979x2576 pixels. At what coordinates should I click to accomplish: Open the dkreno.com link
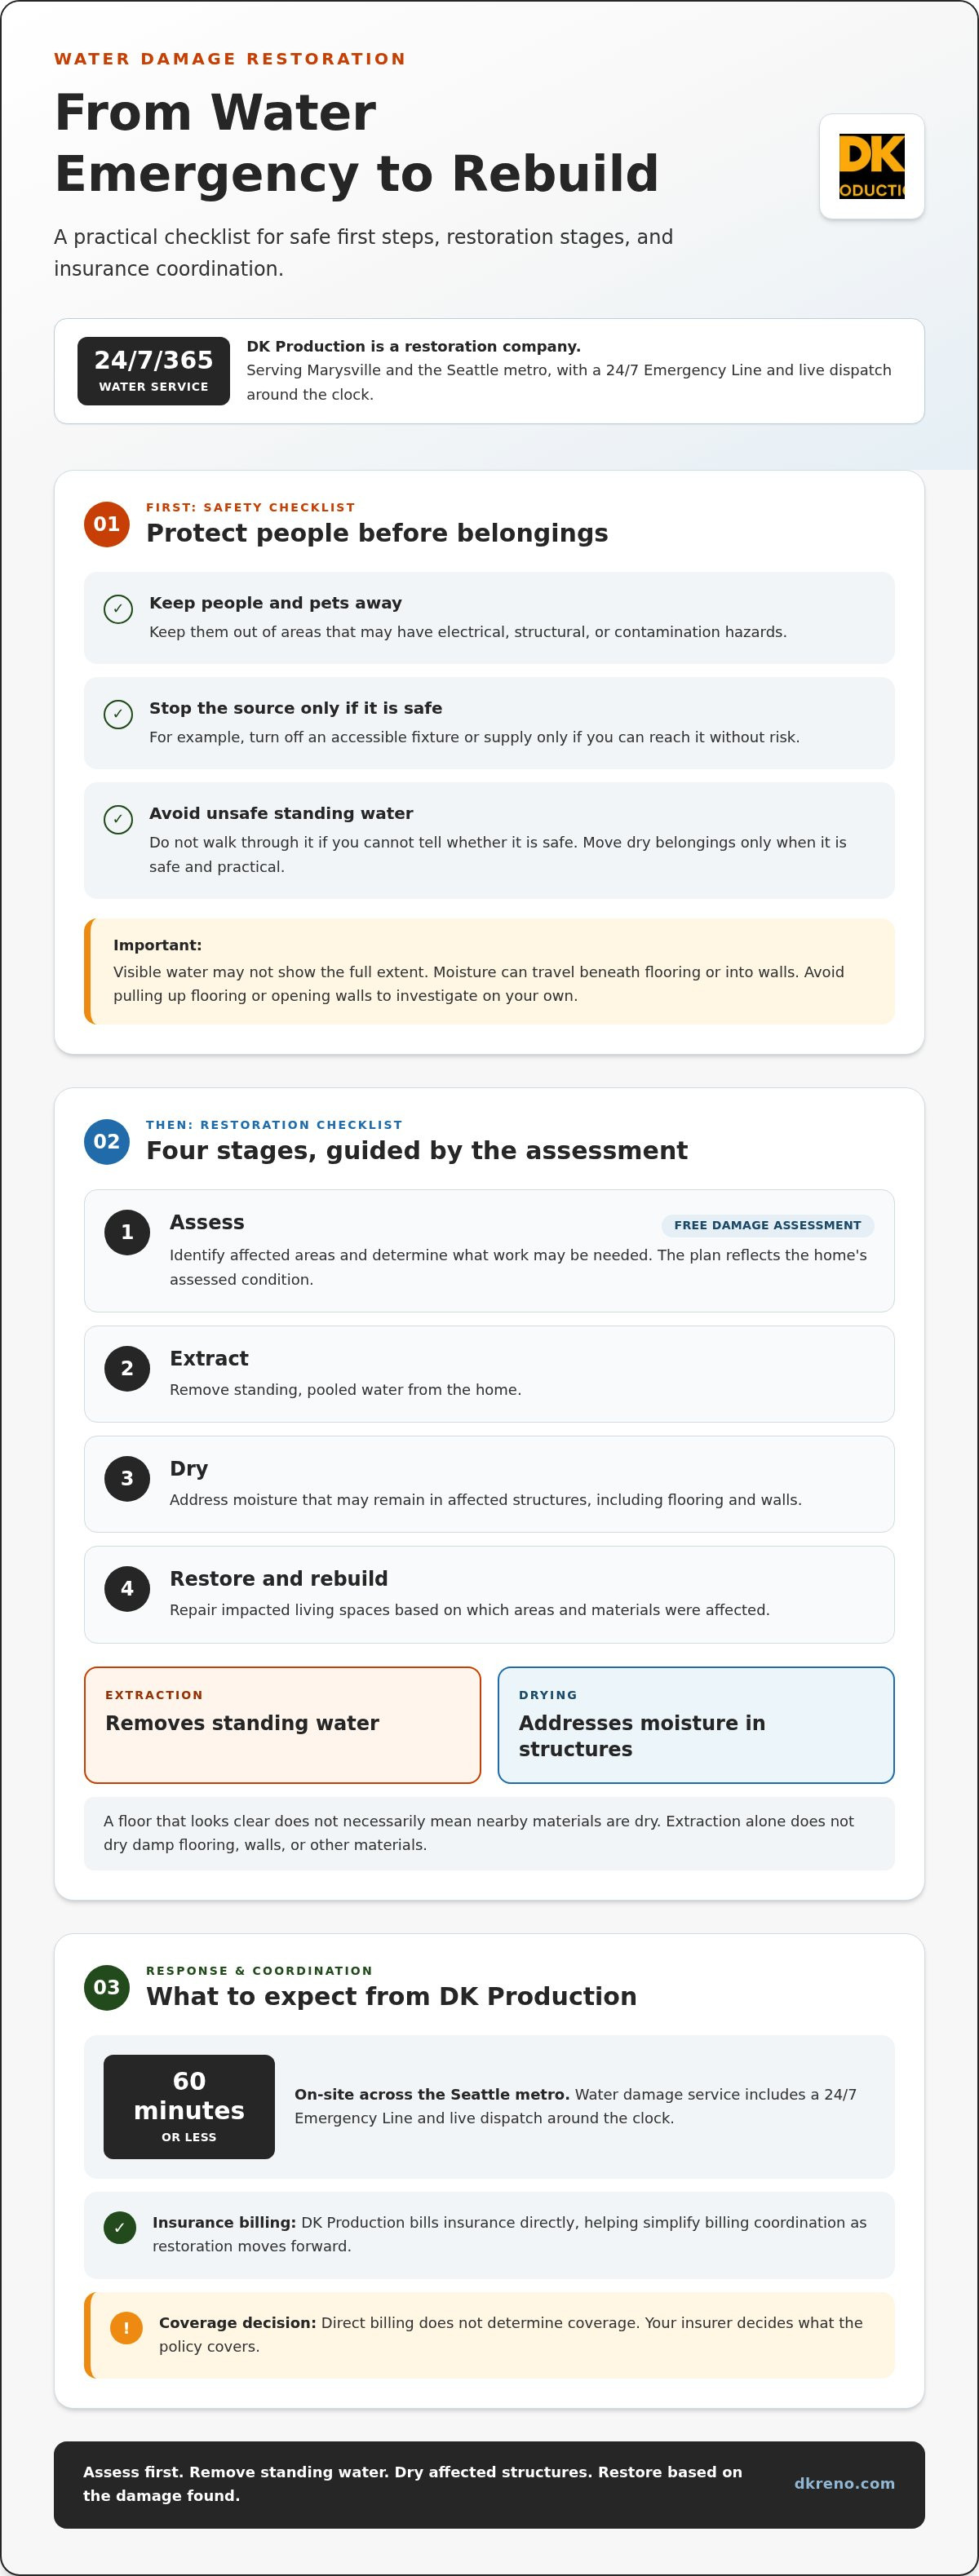click(x=844, y=2483)
